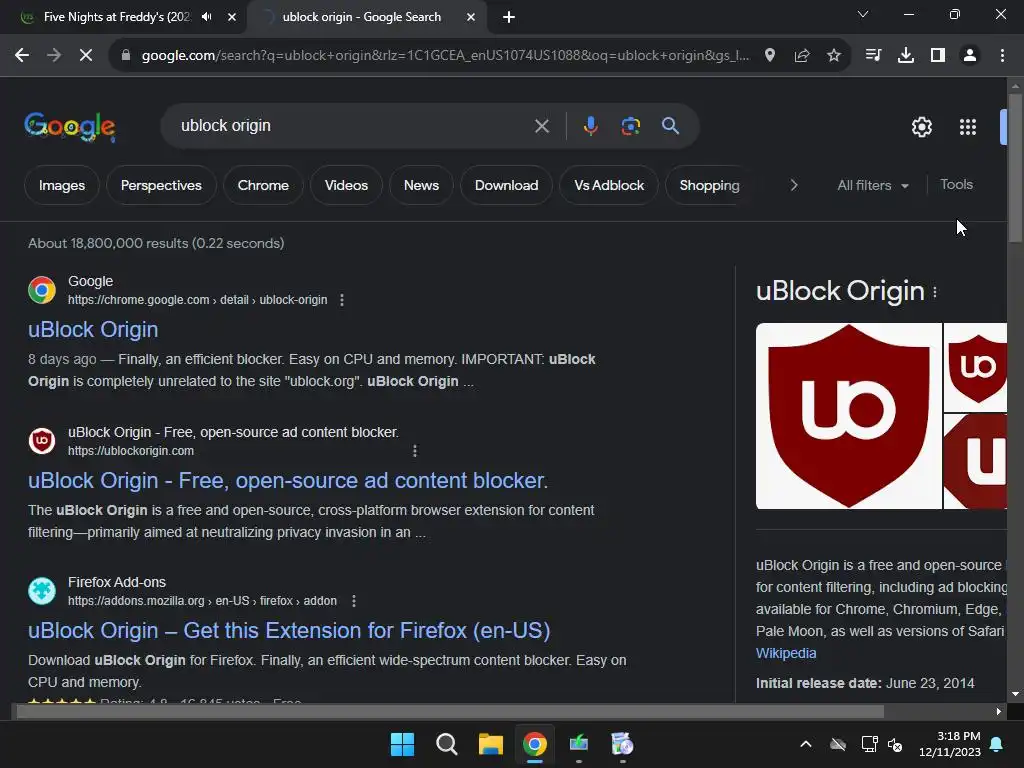The height and width of the screenshot is (768, 1024).
Task: Click Chrome icon in taskbar
Action: [x=535, y=744]
